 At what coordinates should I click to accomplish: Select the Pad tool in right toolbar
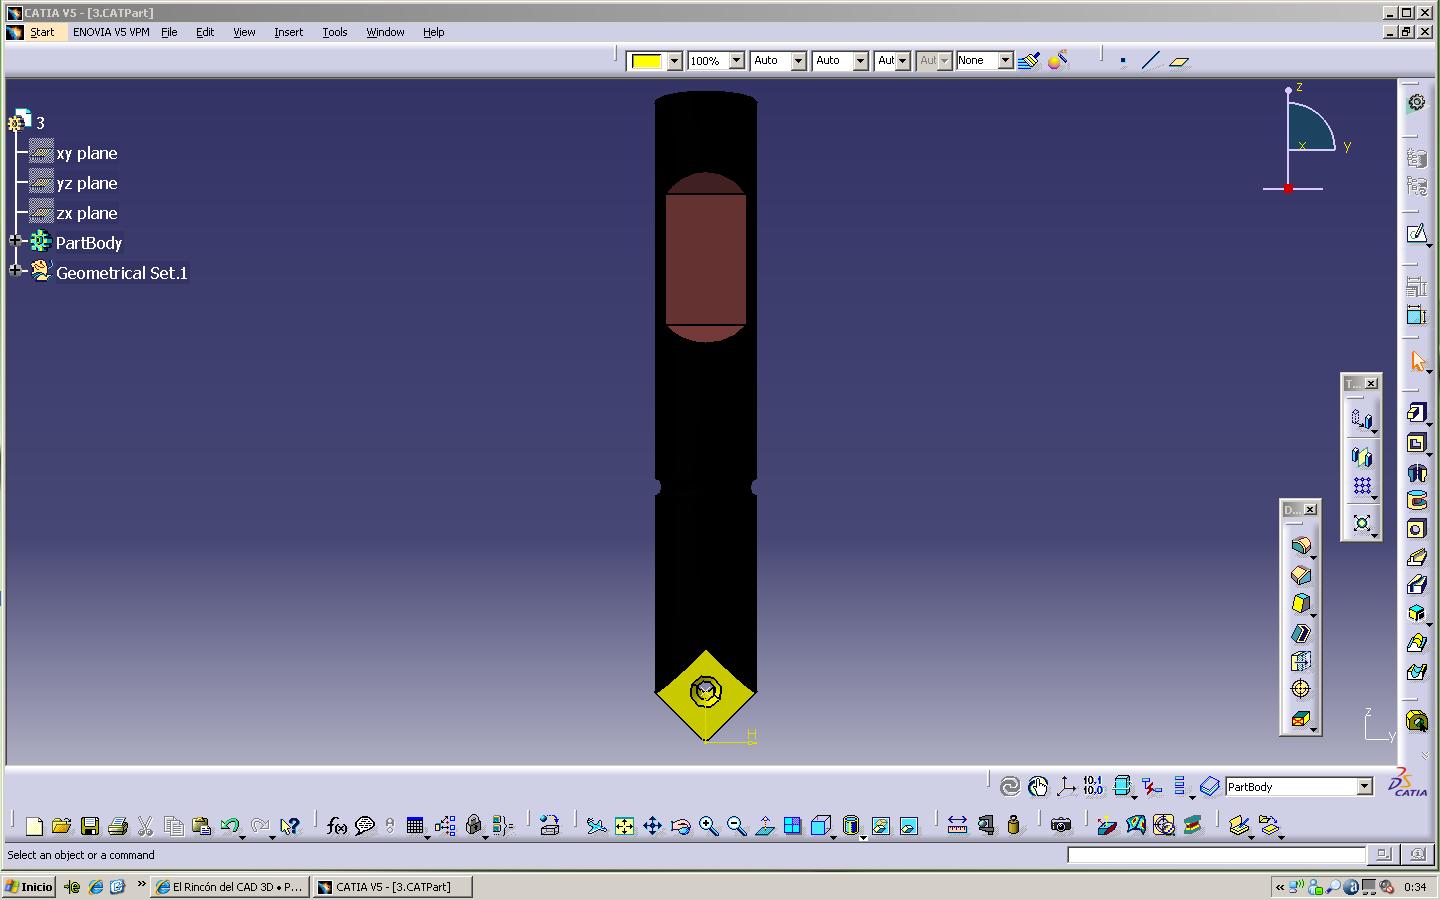[1416, 413]
